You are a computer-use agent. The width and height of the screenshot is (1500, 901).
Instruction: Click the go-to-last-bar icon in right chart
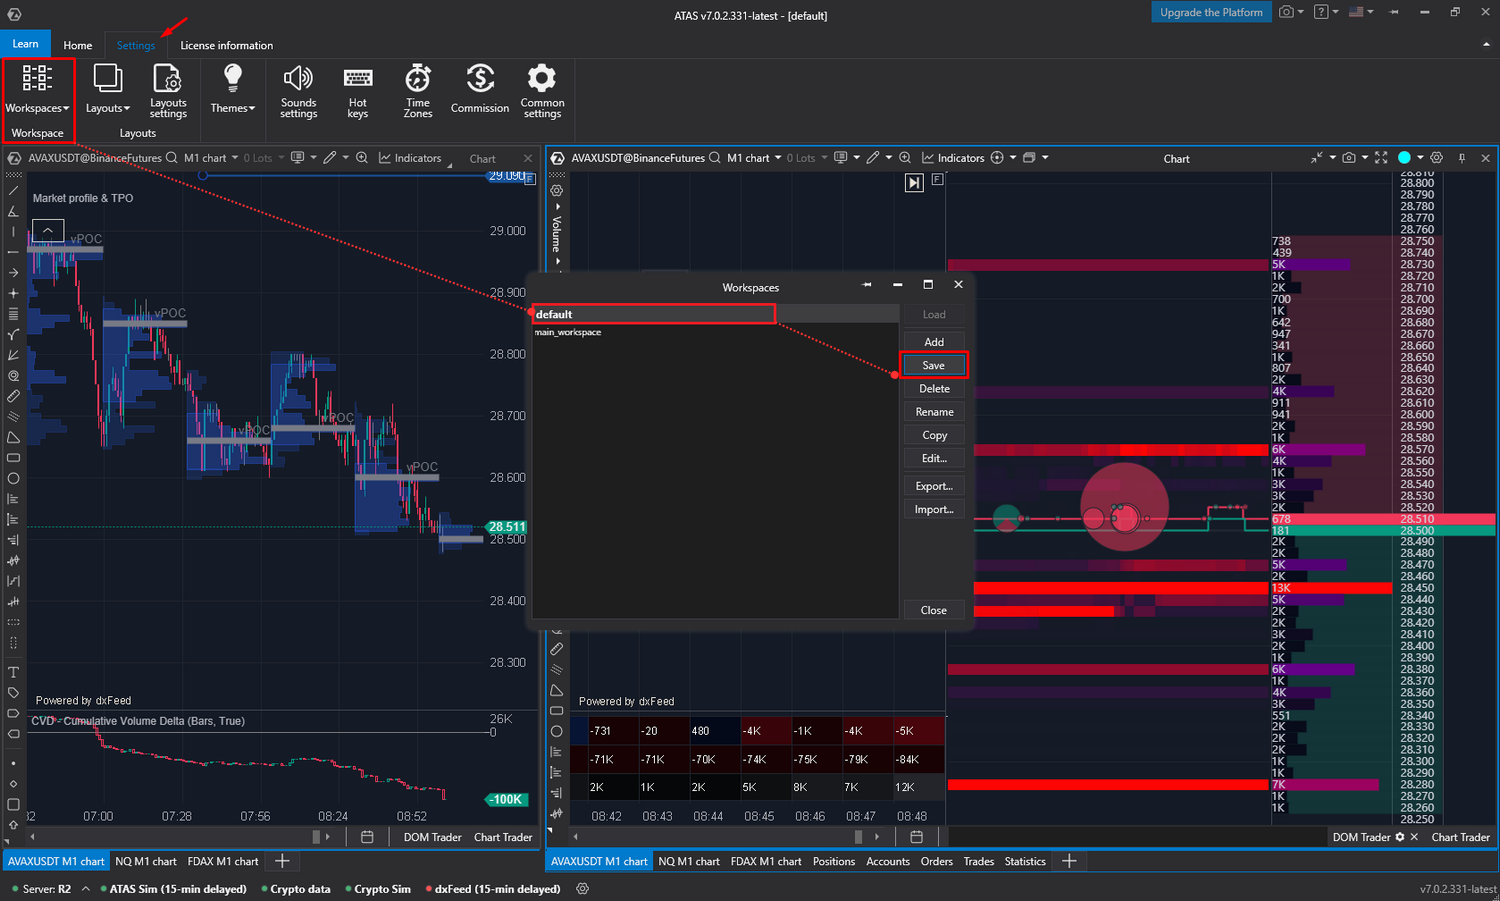point(914,182)
